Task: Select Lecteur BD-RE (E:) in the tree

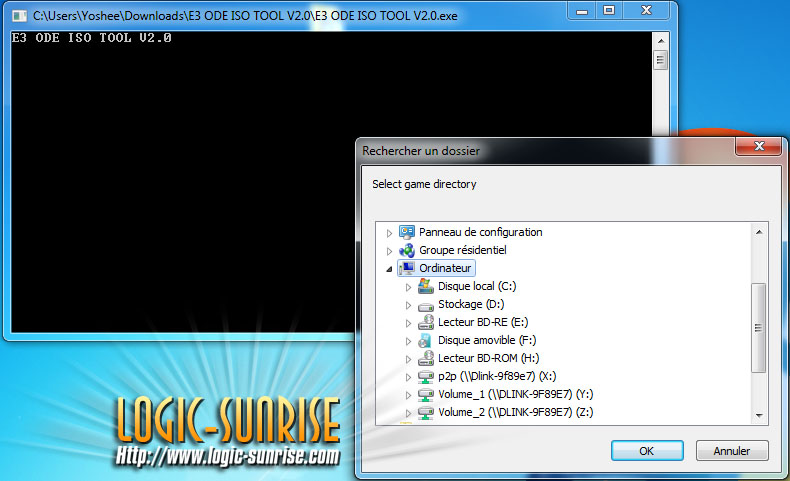Action: tap(483, 322)
